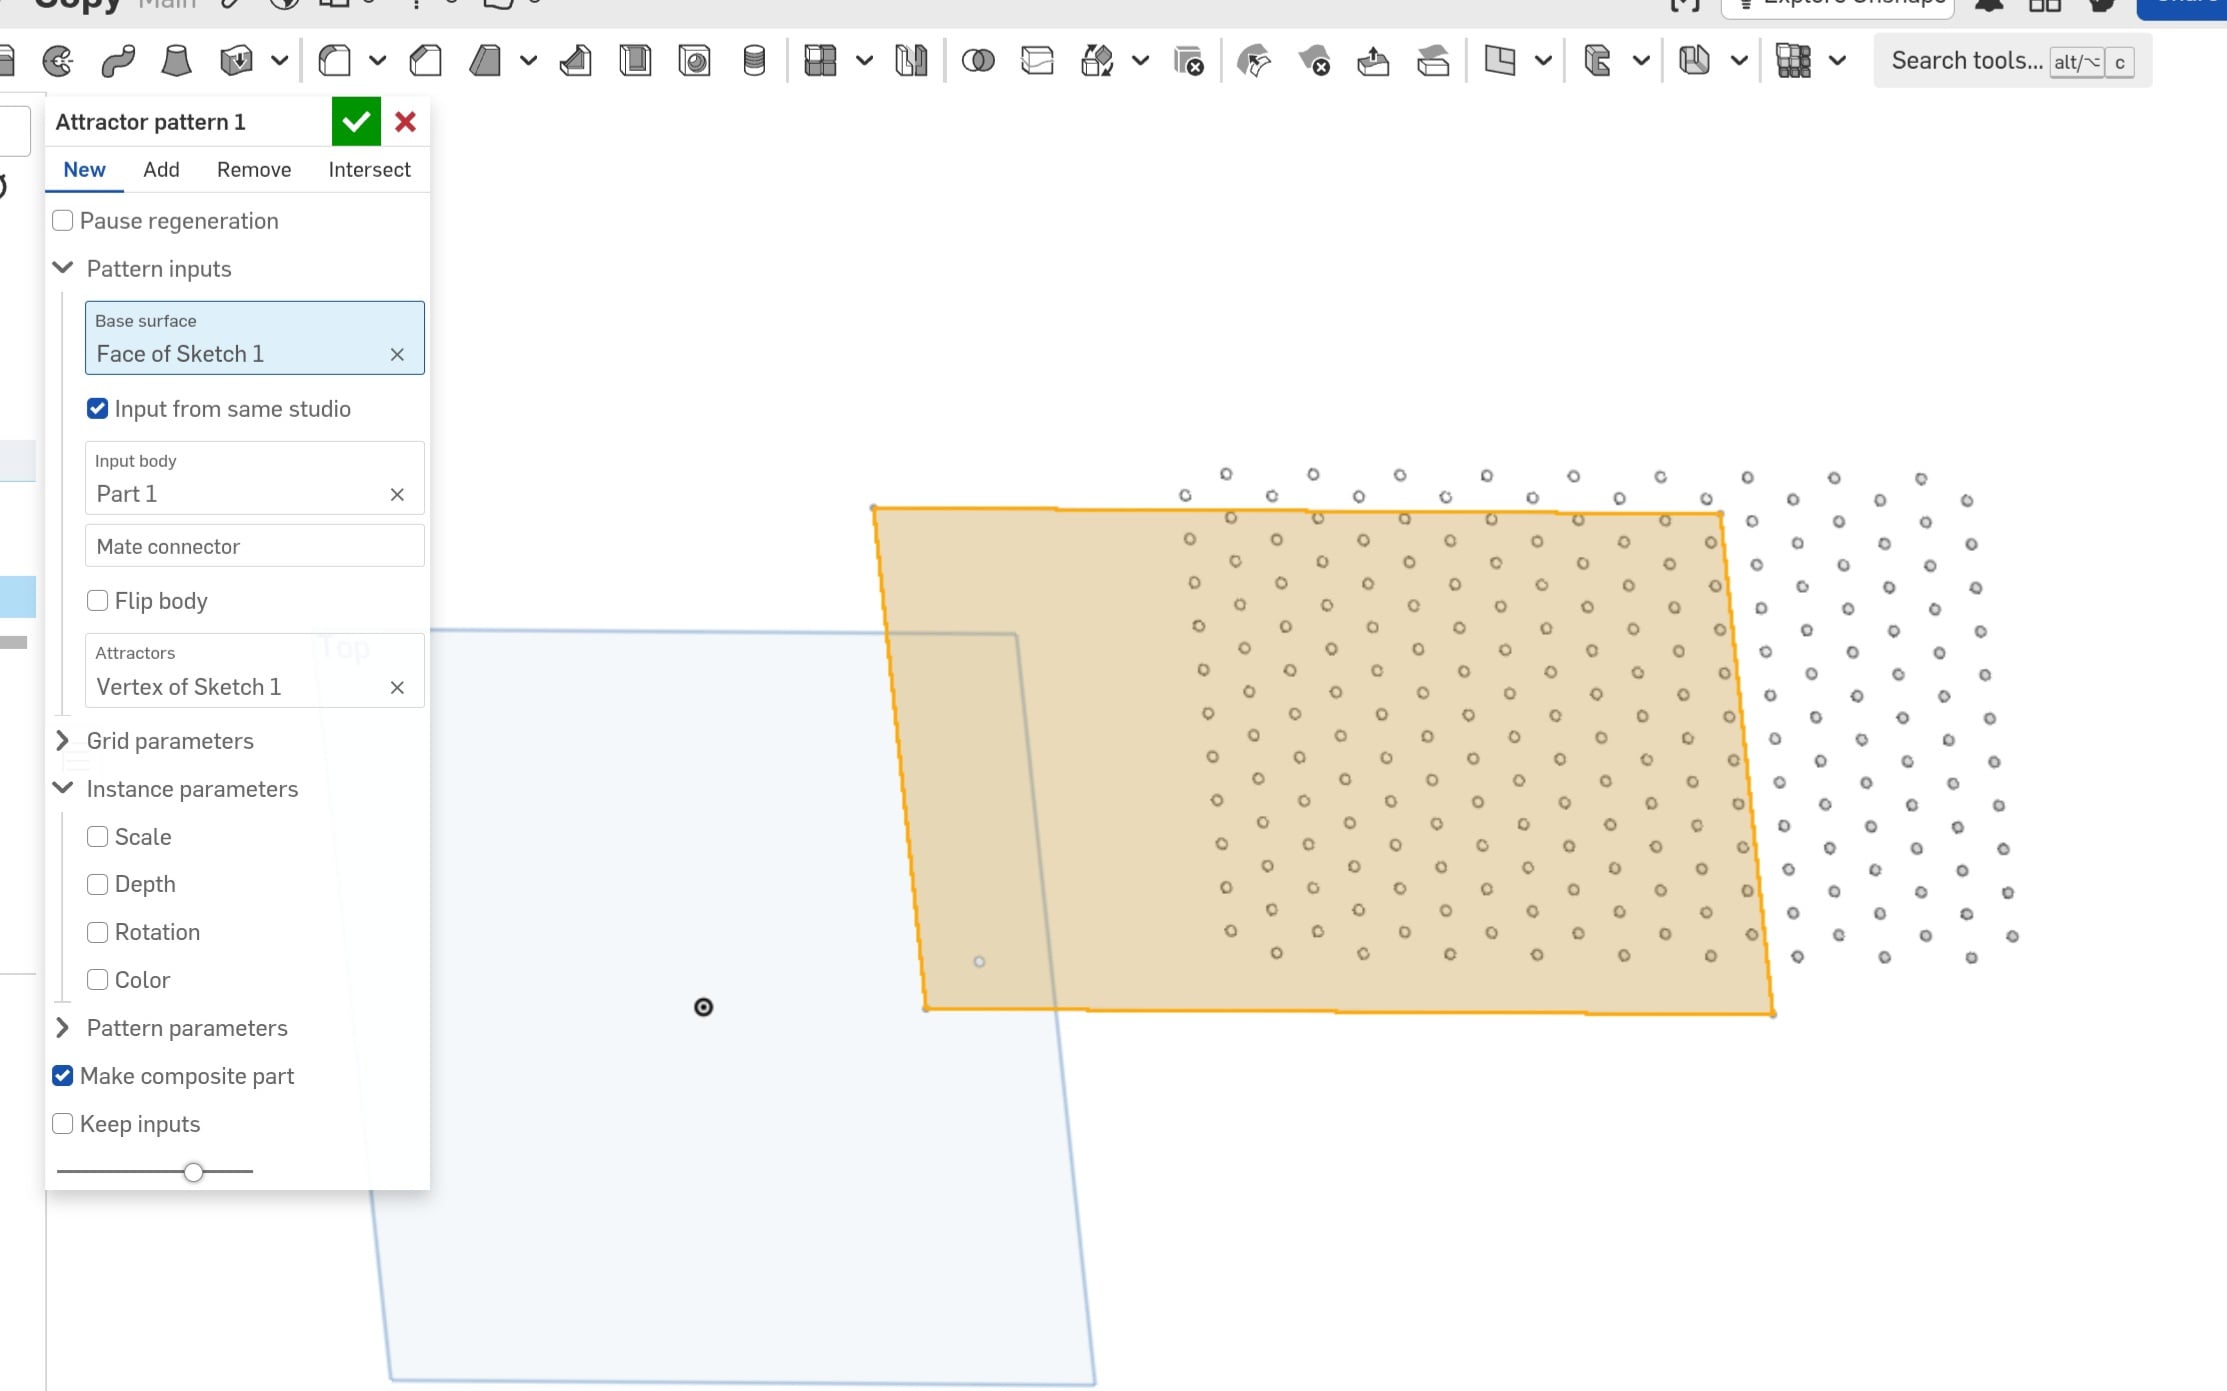Switch to the Remove tab
2227x1391 pixels.
pyautogui.click(x=254, y=170)
